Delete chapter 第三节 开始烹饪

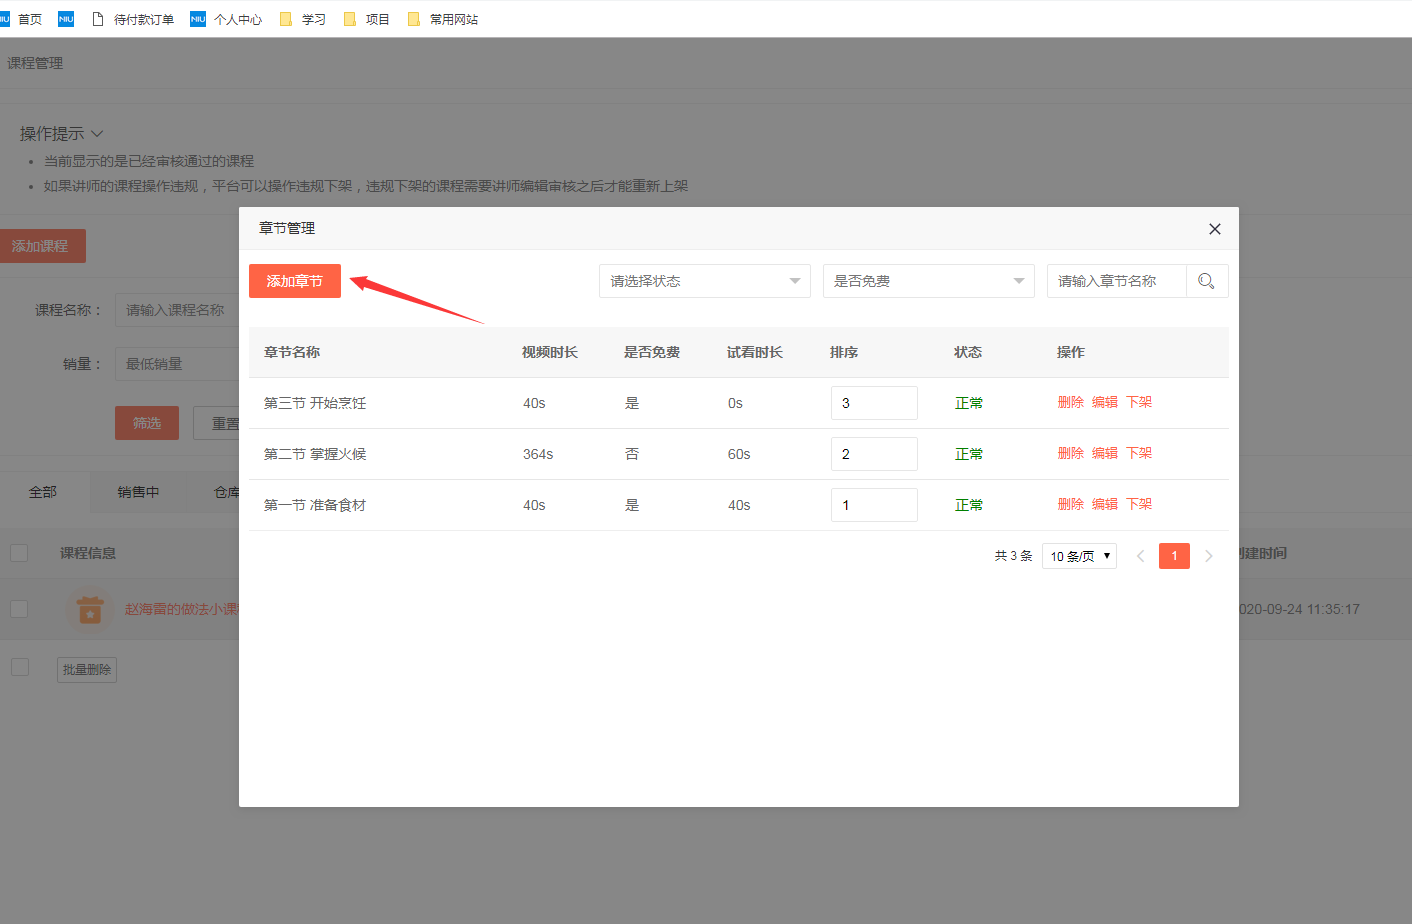pyautogui.click(x=1071, y=402)
